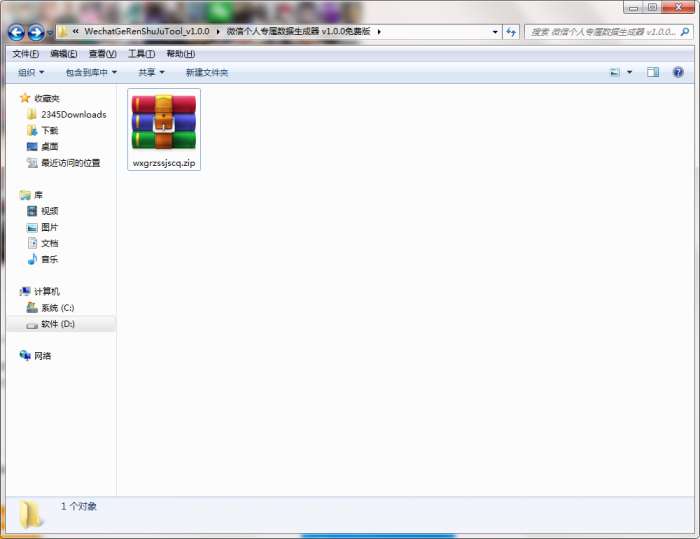Click the status bar folder icon
Viewport: 700px width, 539px height.
30,514
